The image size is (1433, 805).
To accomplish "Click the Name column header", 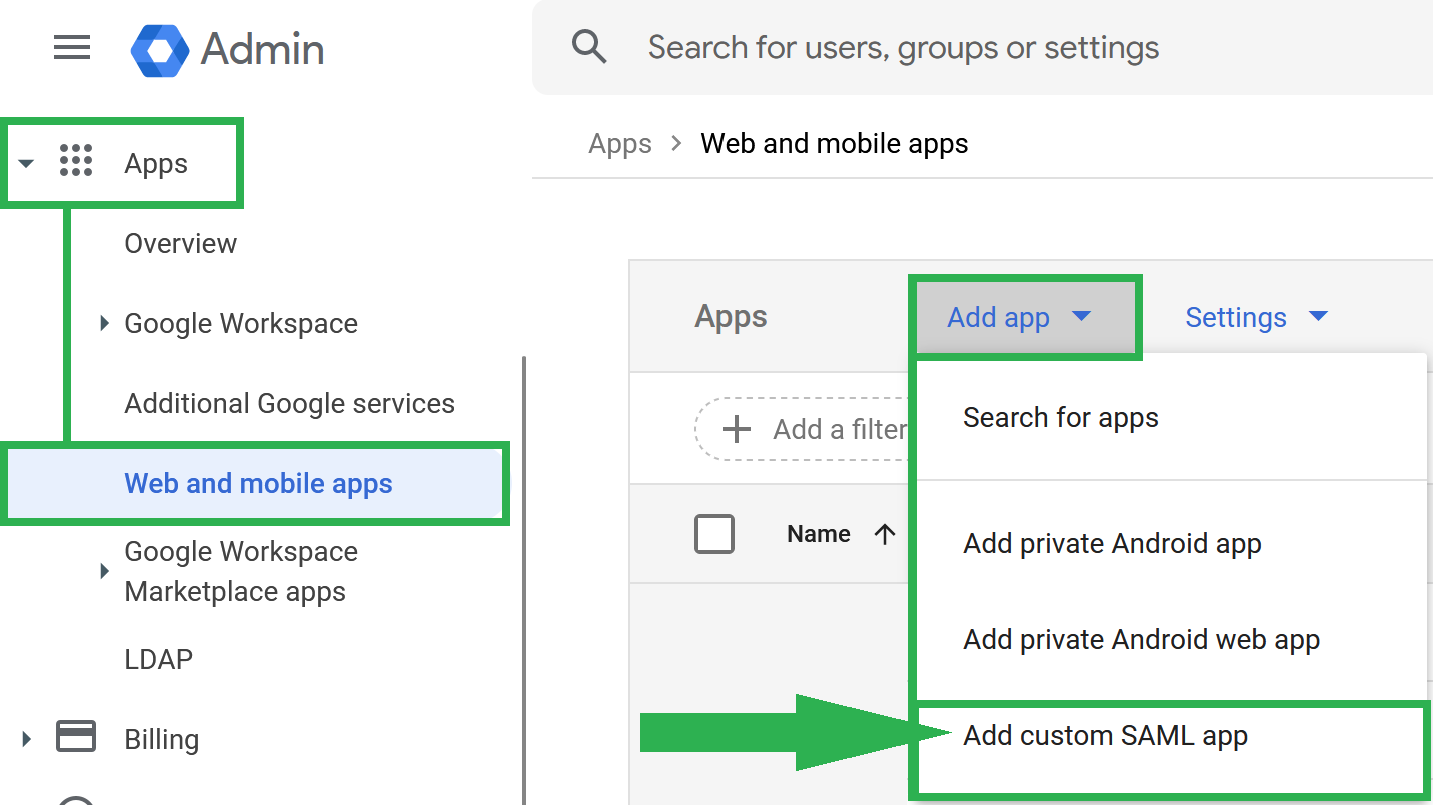I will pyautogui.click(x=818, y=534).
